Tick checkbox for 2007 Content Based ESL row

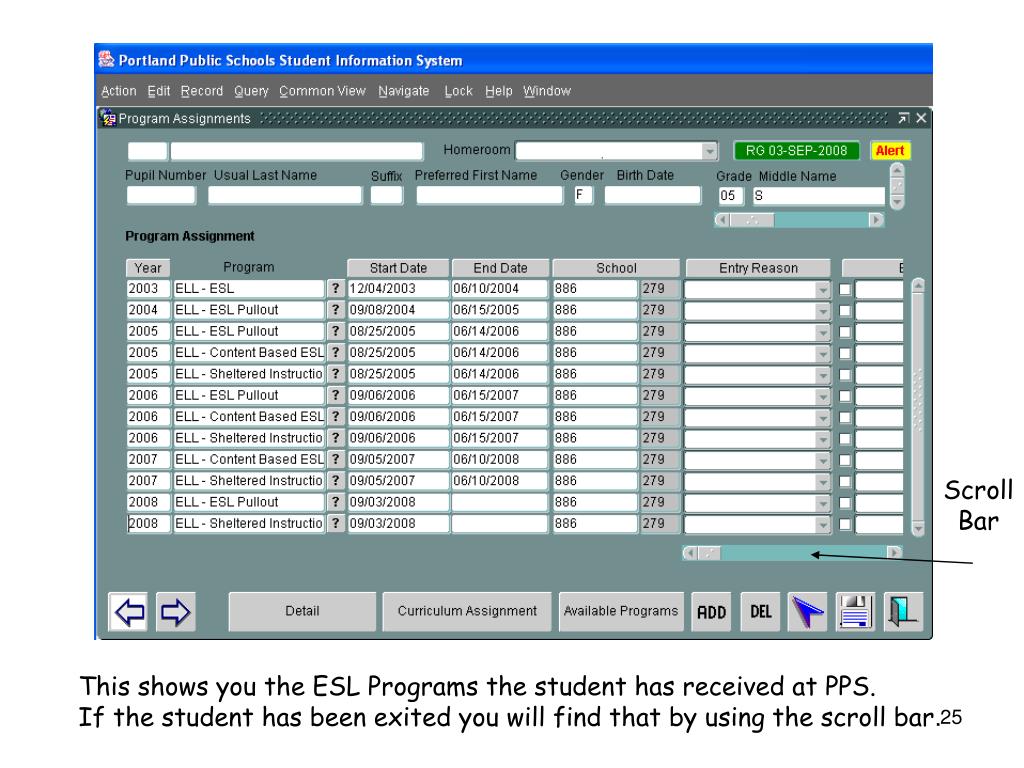[845, 460]
